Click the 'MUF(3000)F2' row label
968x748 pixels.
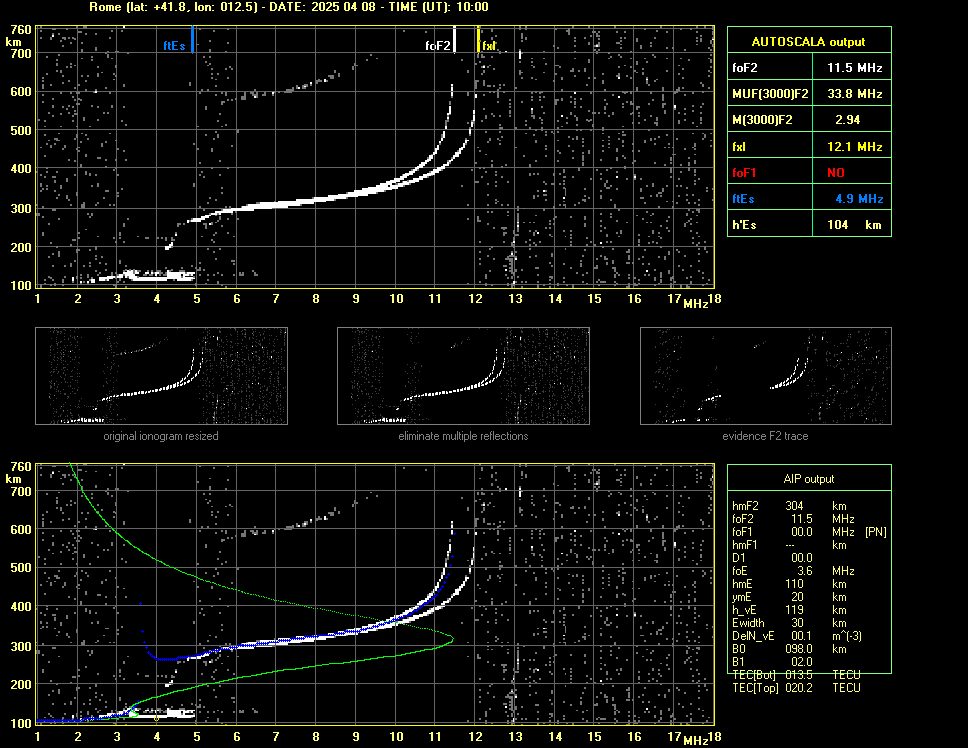point(770,94)
